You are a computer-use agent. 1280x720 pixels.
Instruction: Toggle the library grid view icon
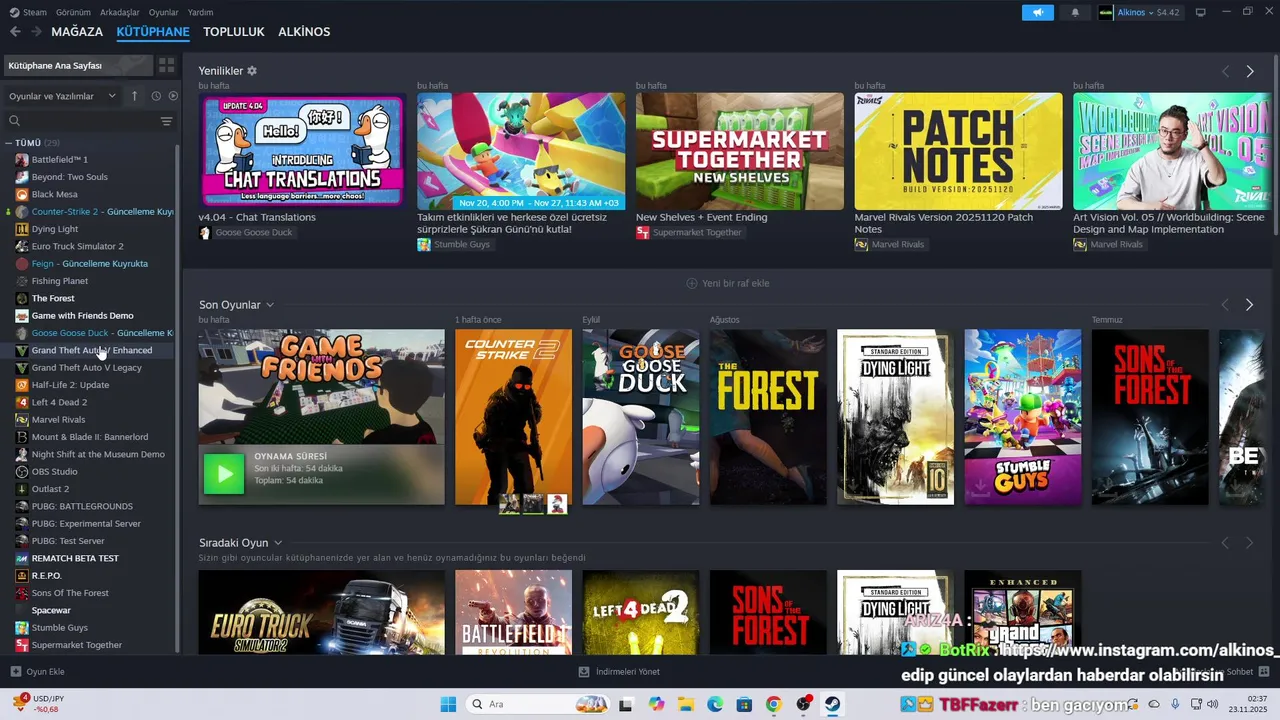(x=166, y=65)
